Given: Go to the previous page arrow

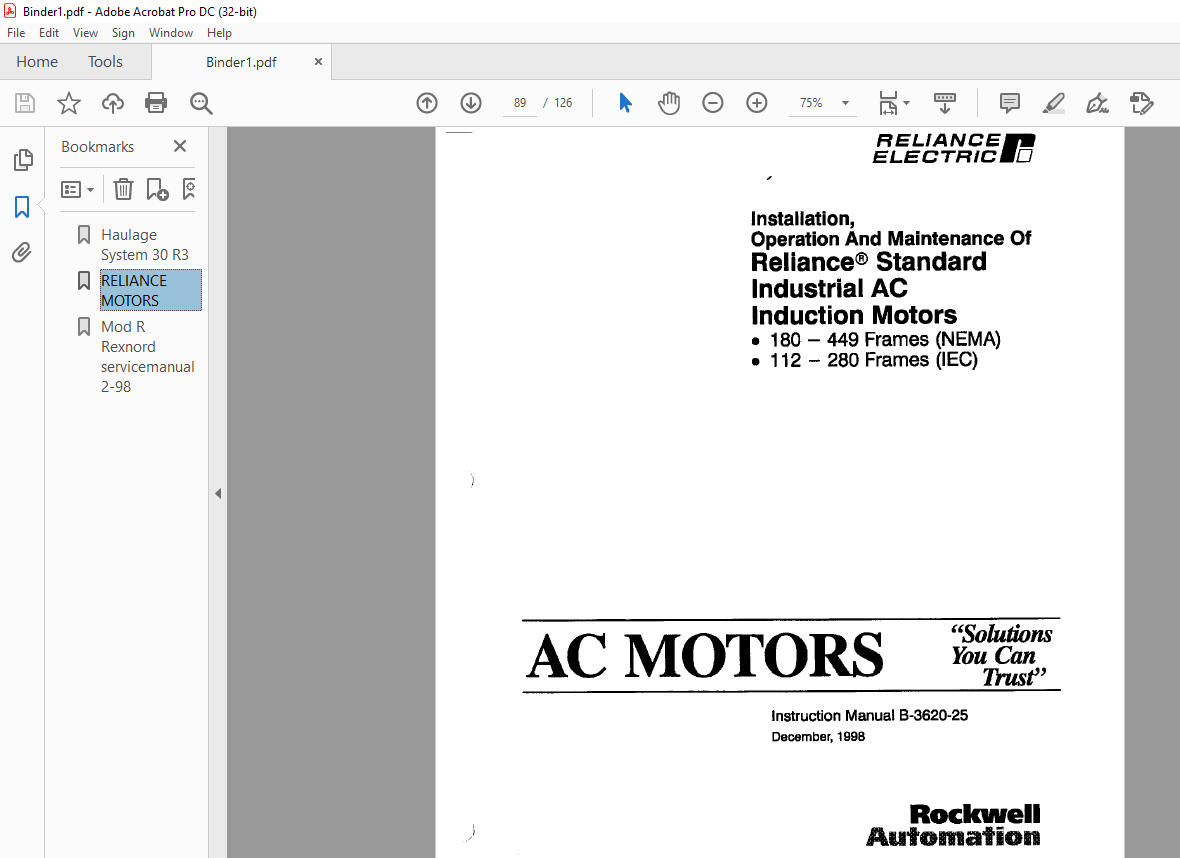Looking at the screenshot, I should pos(427,103).
